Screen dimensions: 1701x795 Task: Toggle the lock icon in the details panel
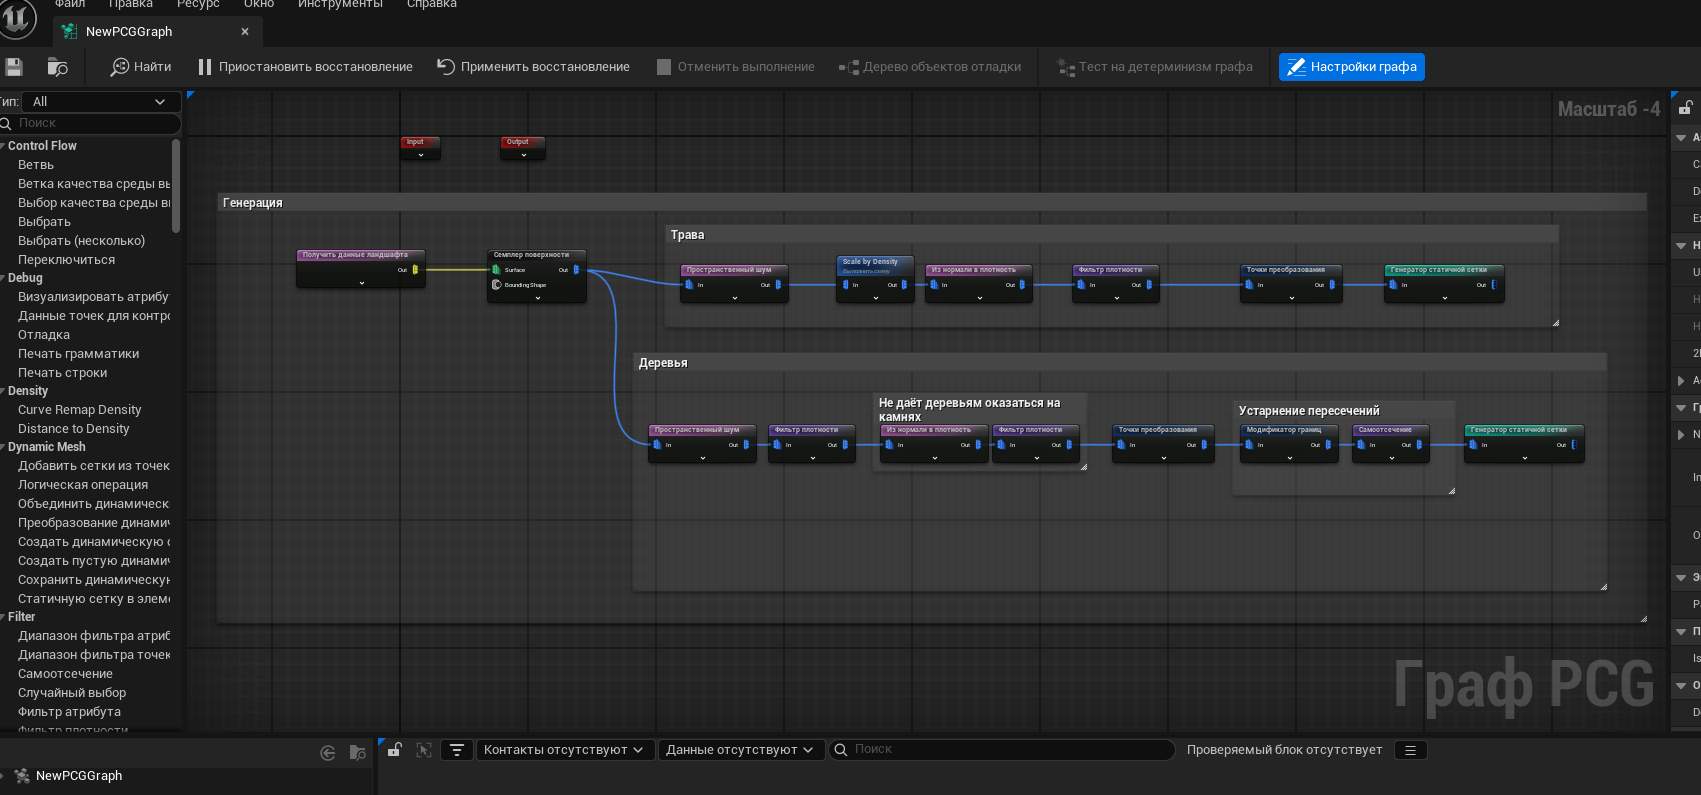coord(1685,108)
